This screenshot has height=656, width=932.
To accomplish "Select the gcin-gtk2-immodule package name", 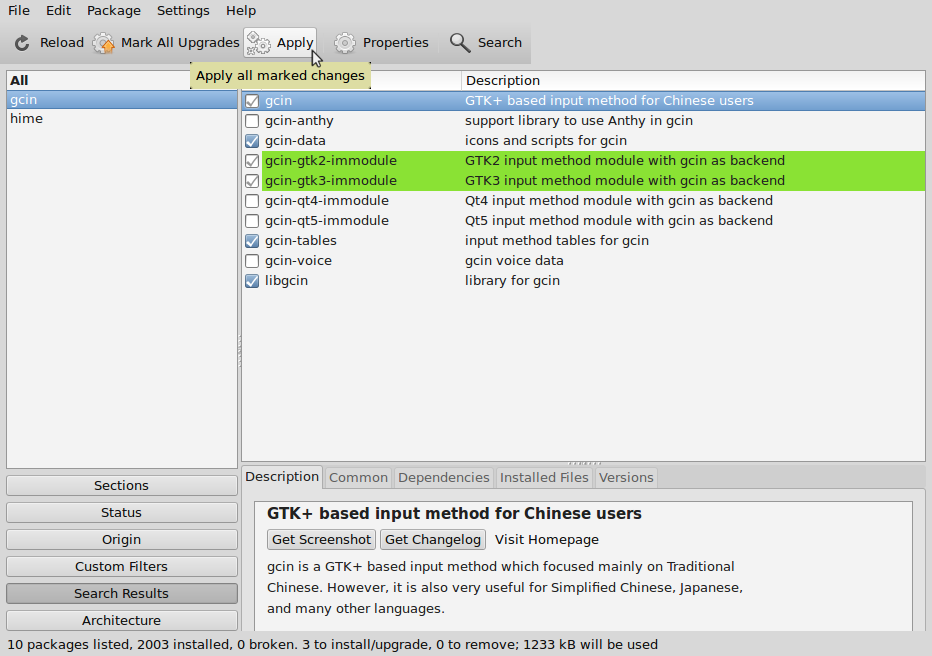I will (330, 160).
